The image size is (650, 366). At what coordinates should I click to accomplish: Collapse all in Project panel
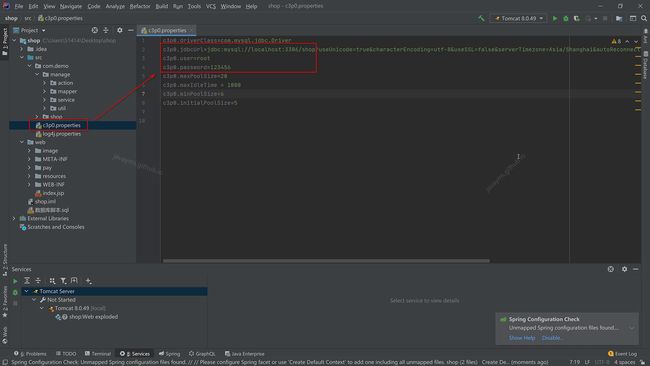106,30
